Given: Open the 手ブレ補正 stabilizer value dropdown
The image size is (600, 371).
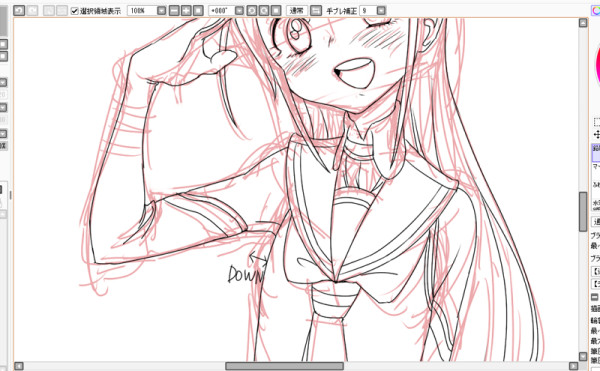Looking at the screenshot, I should 381,11.
